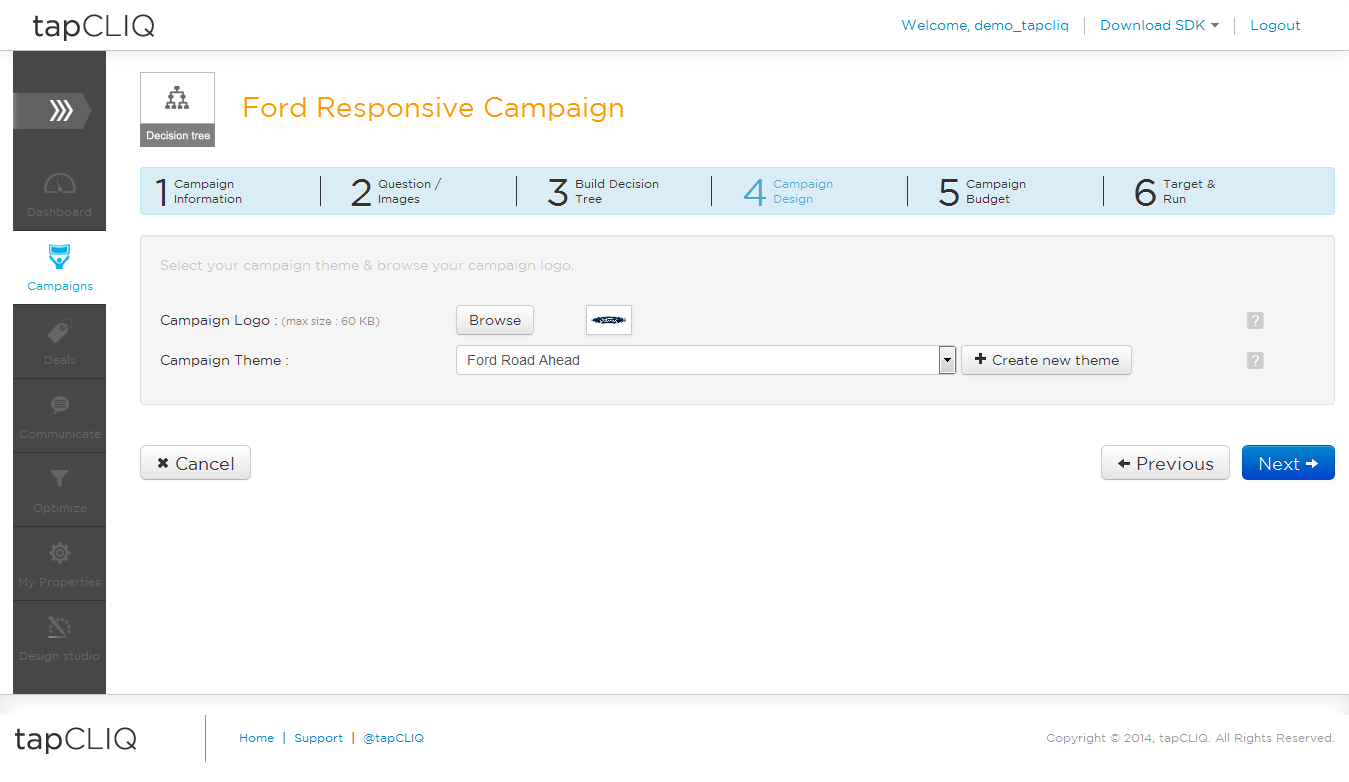
Task: Click the copyright 2014 tapCLIQ text
Action: (1190, 738)
